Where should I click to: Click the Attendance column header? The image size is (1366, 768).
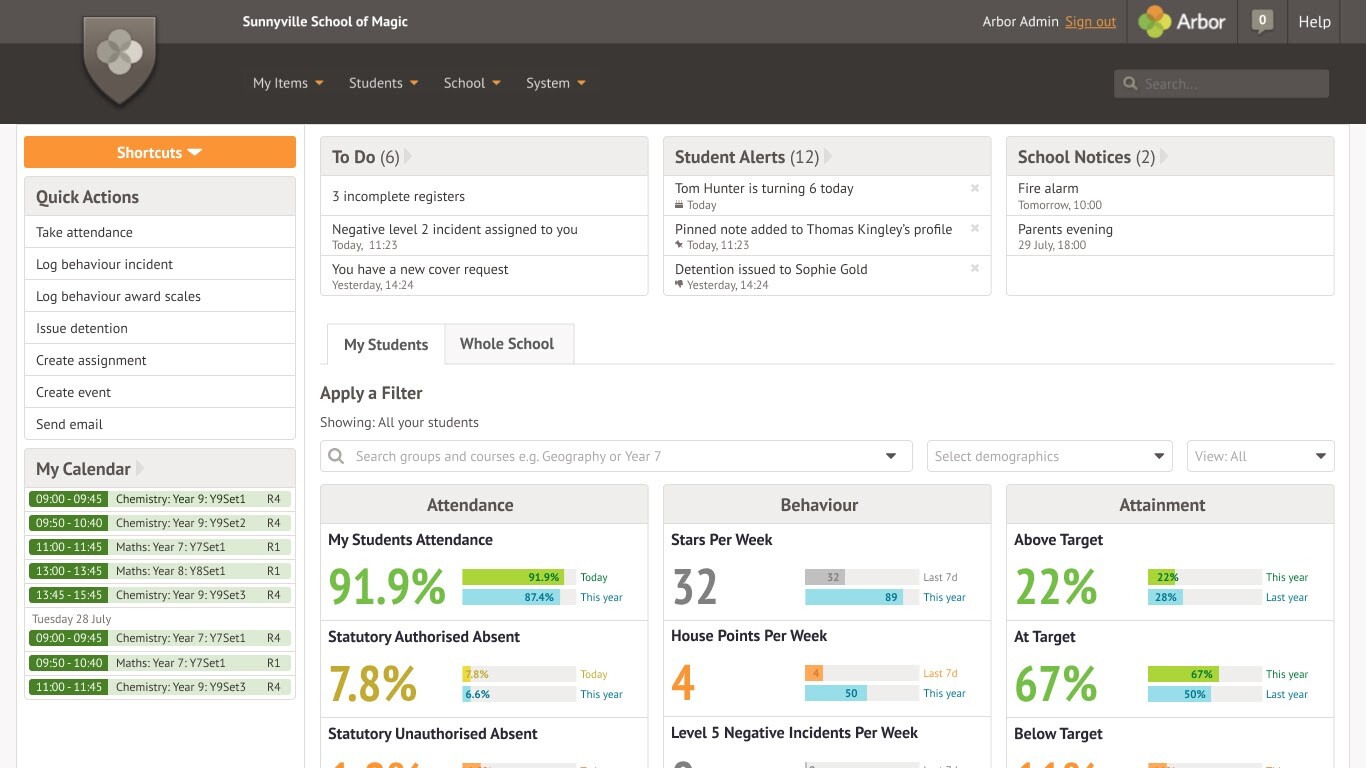point(484,505)
